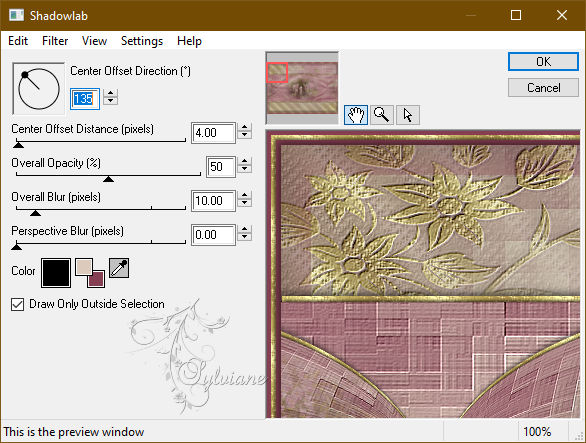Decrease Center Offset Direction value
The image size is (586, 443).
tap(111, 101)
